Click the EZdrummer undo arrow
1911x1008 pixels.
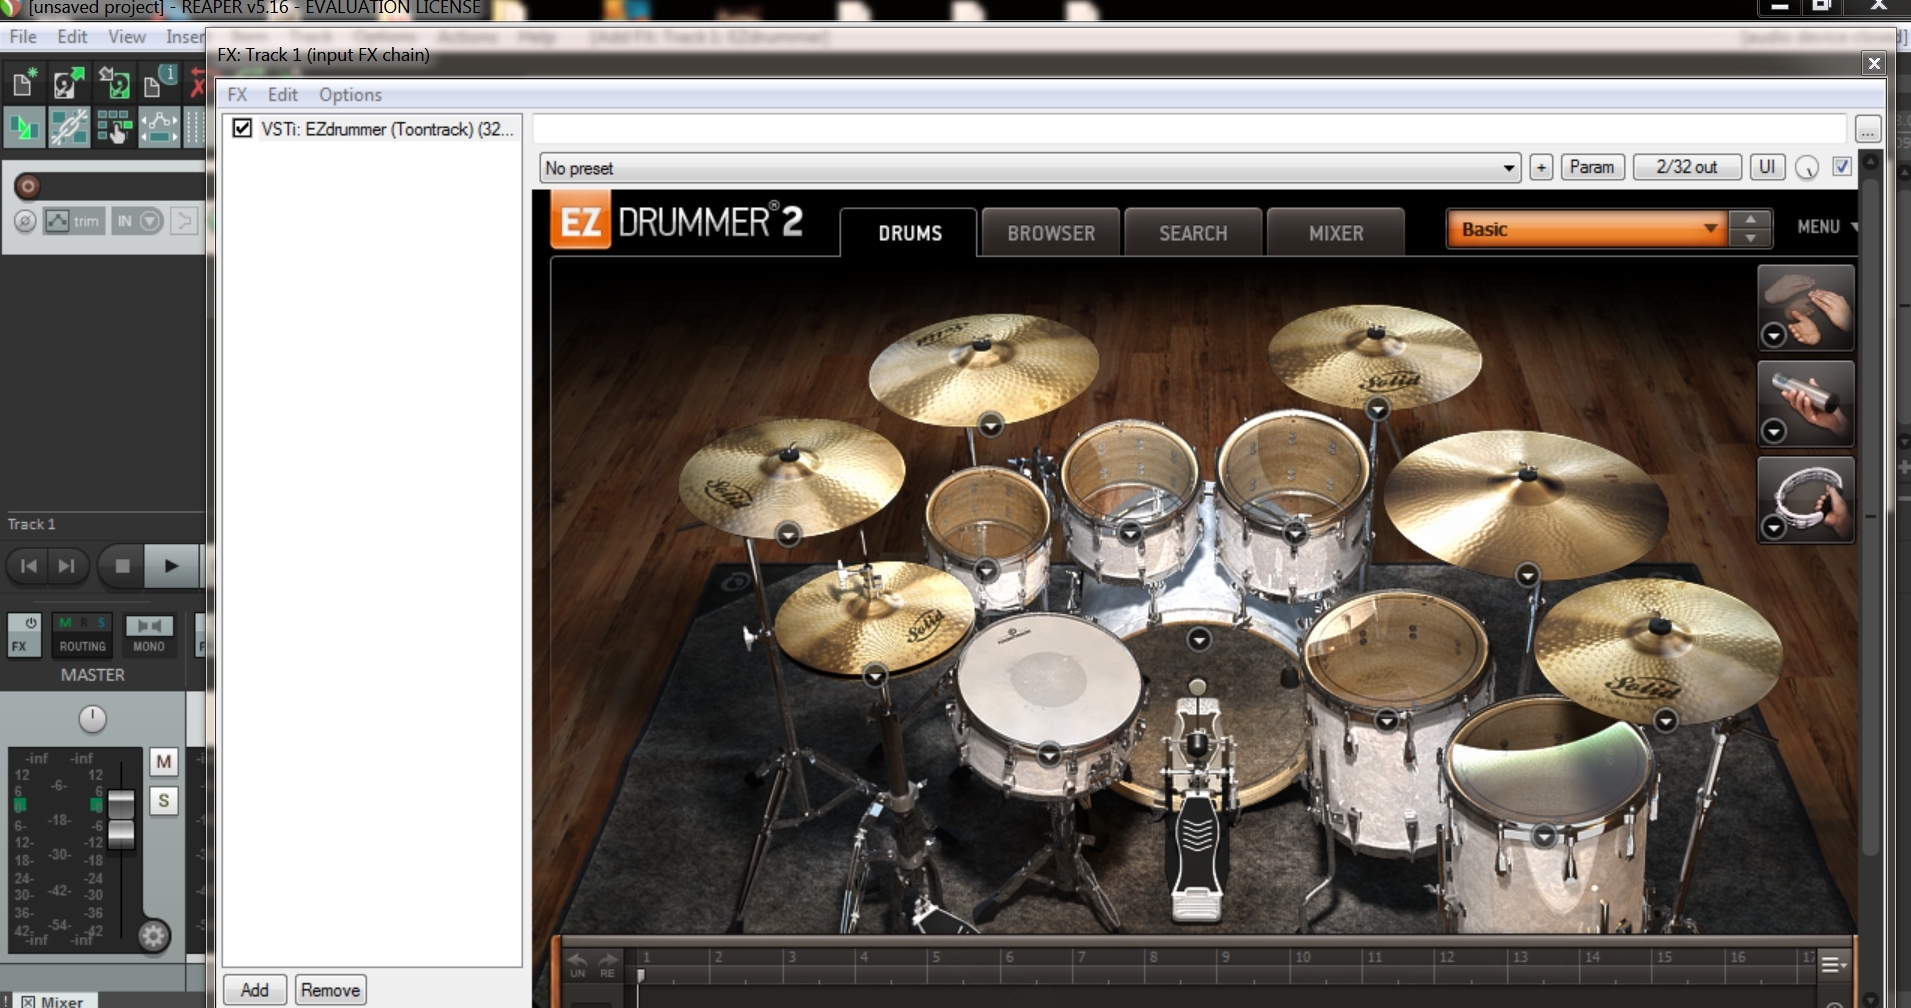tap(577, 961)
